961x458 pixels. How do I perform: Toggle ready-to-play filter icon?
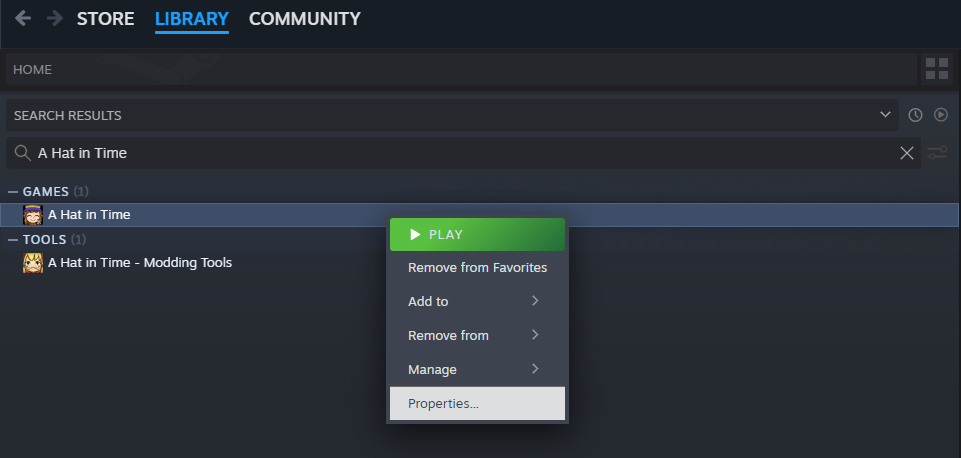click(x=941, y=115)
